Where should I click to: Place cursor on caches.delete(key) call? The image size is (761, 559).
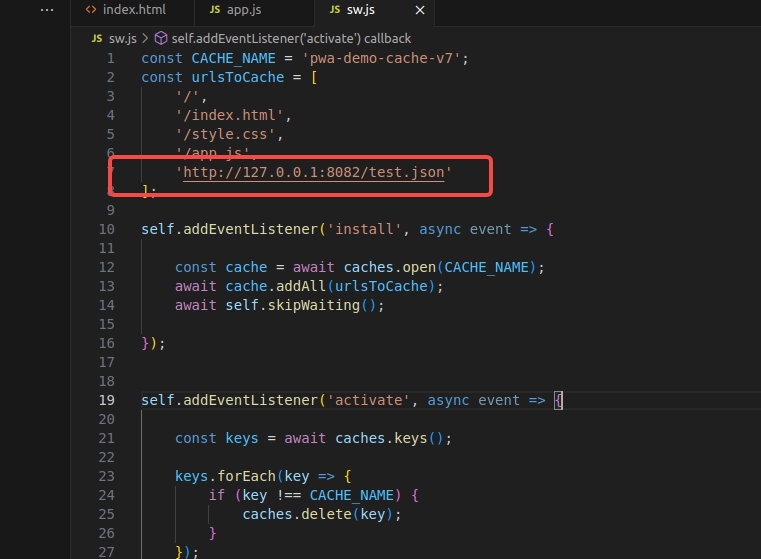(320, 514)
